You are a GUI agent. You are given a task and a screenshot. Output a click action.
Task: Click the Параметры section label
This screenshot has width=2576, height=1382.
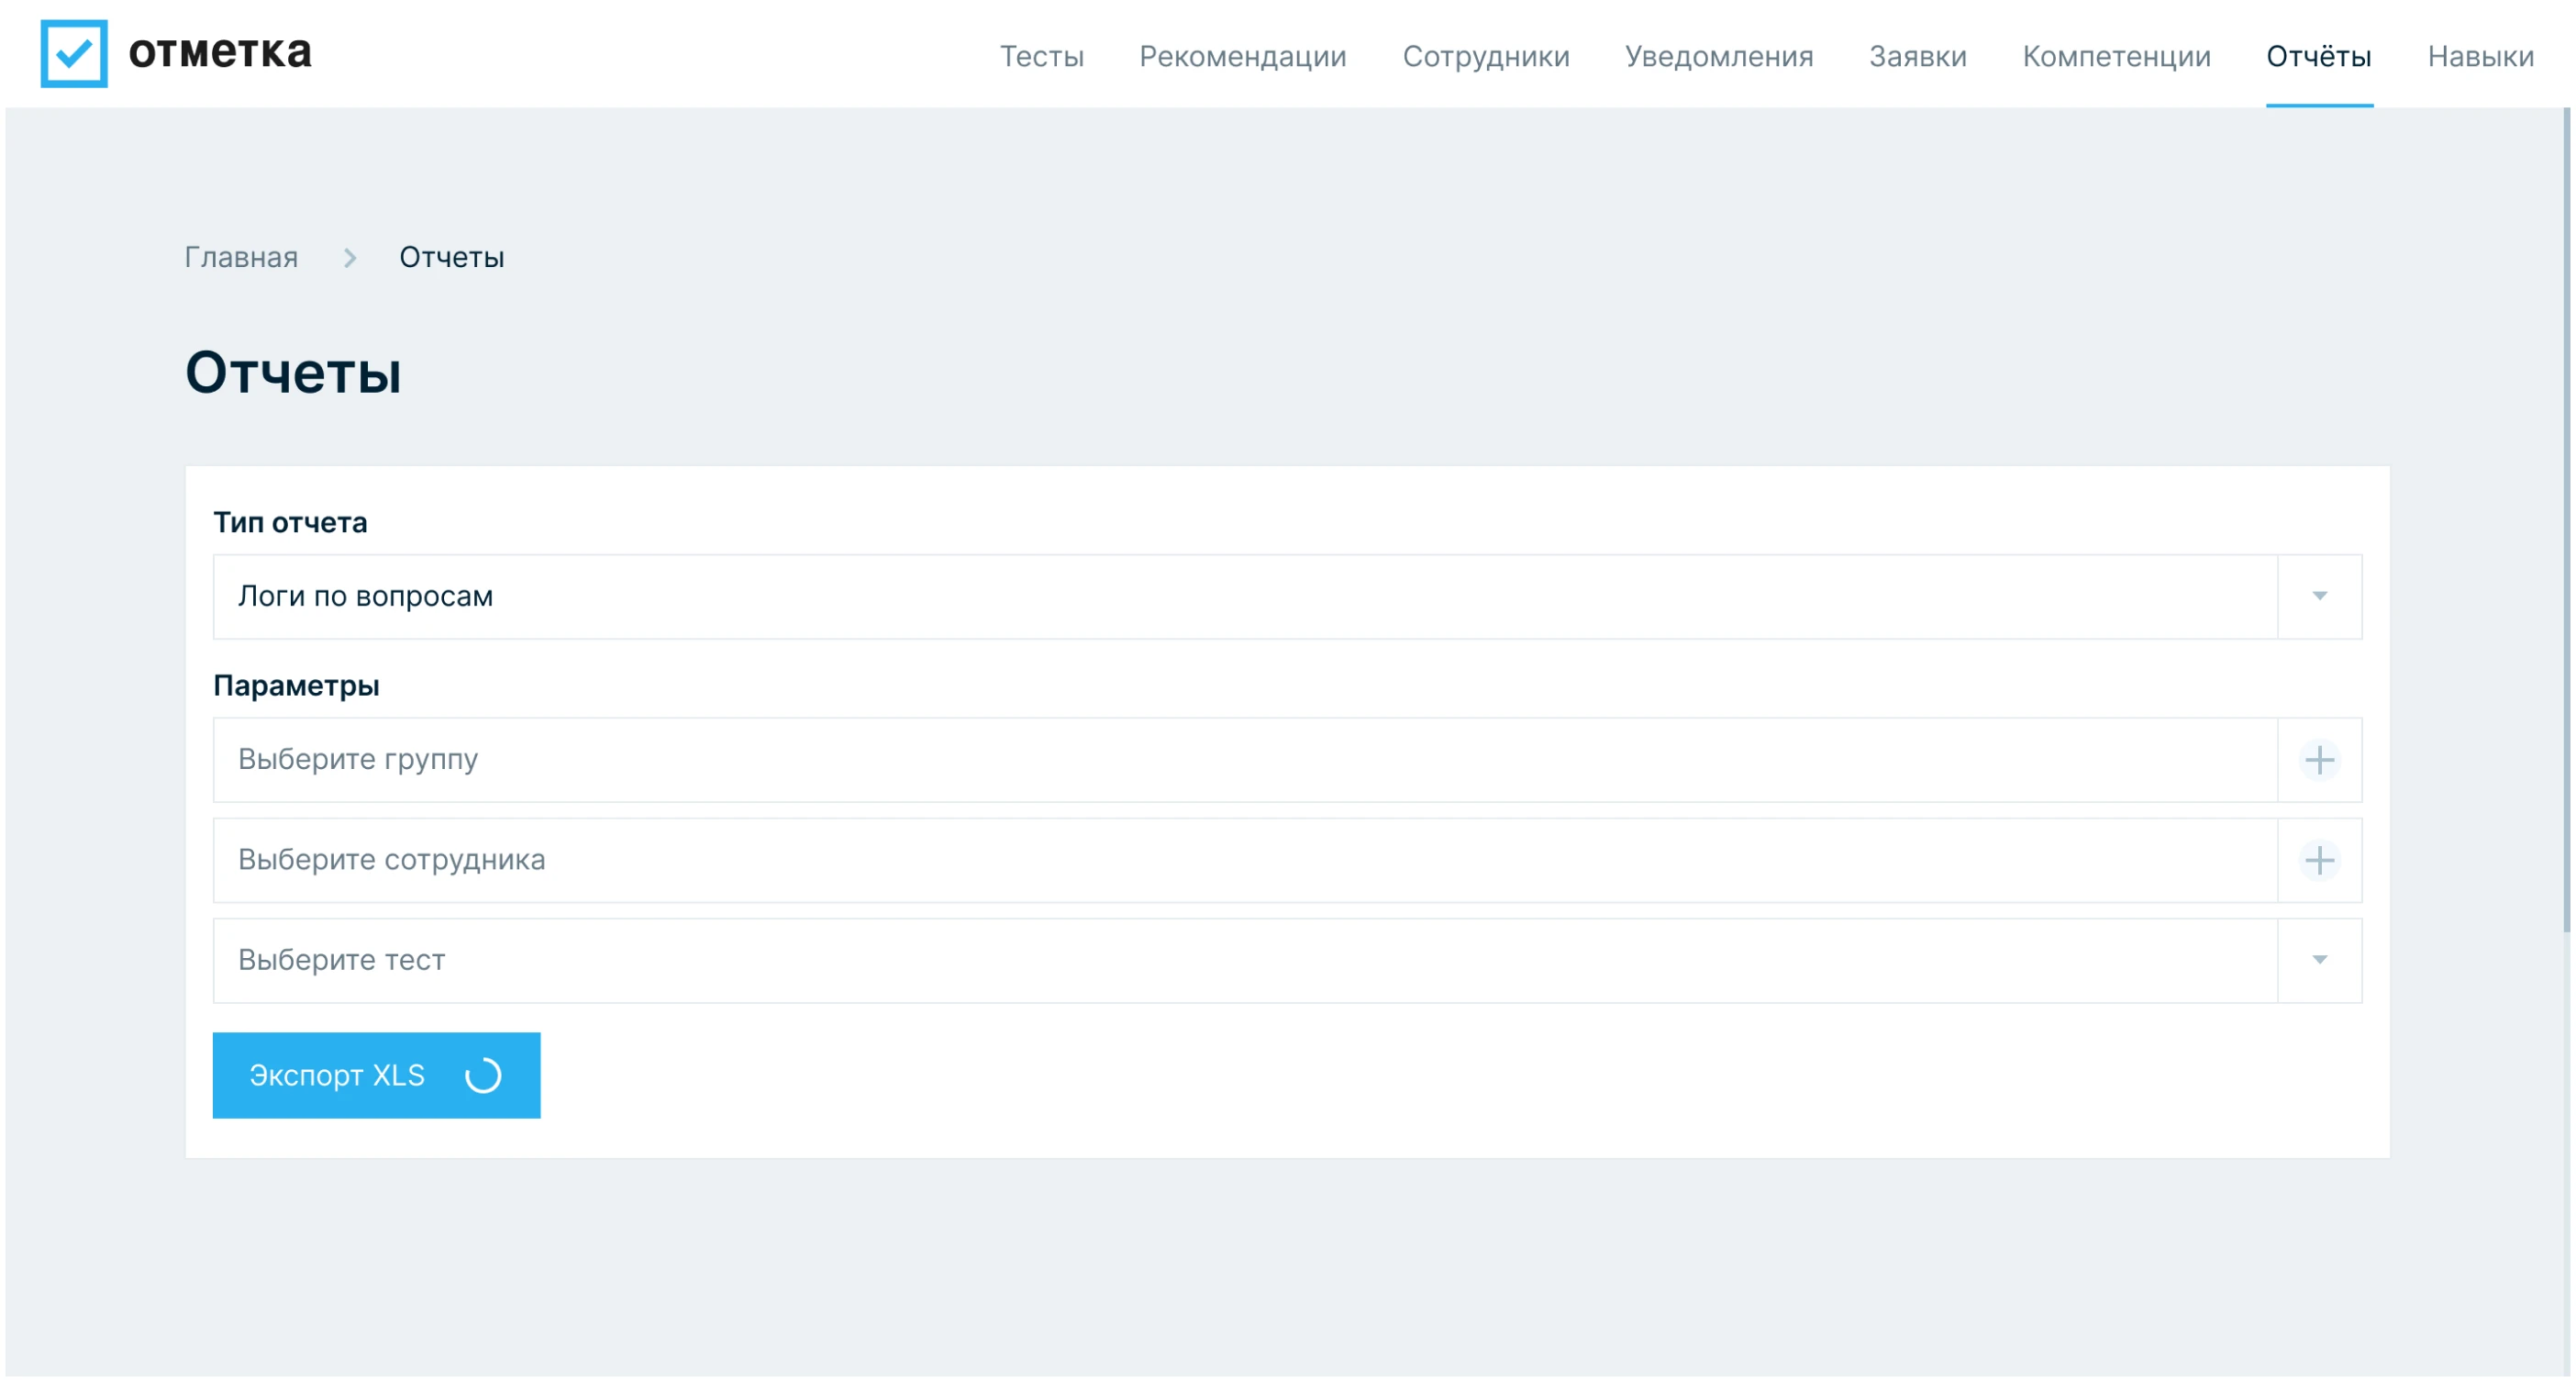[296, 686]
